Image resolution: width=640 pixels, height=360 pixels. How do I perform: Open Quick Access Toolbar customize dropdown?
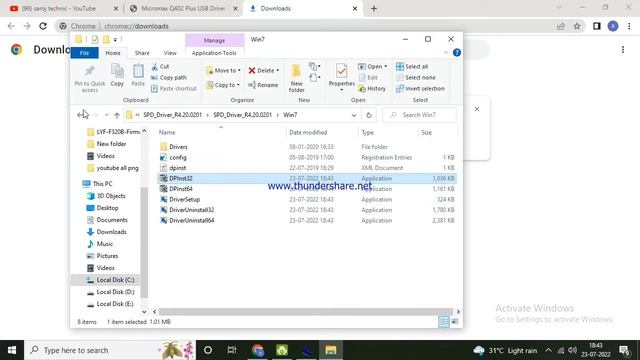(115, 40)
